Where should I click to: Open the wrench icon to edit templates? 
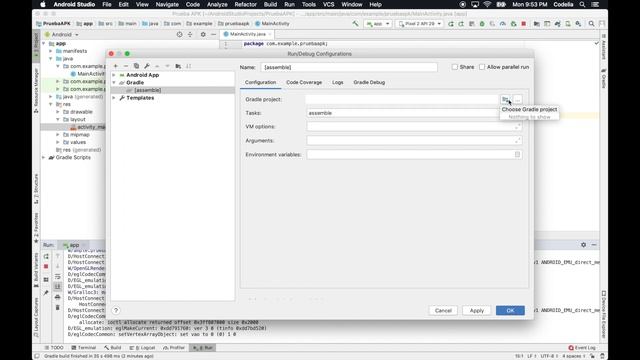[x=147, y=66]
